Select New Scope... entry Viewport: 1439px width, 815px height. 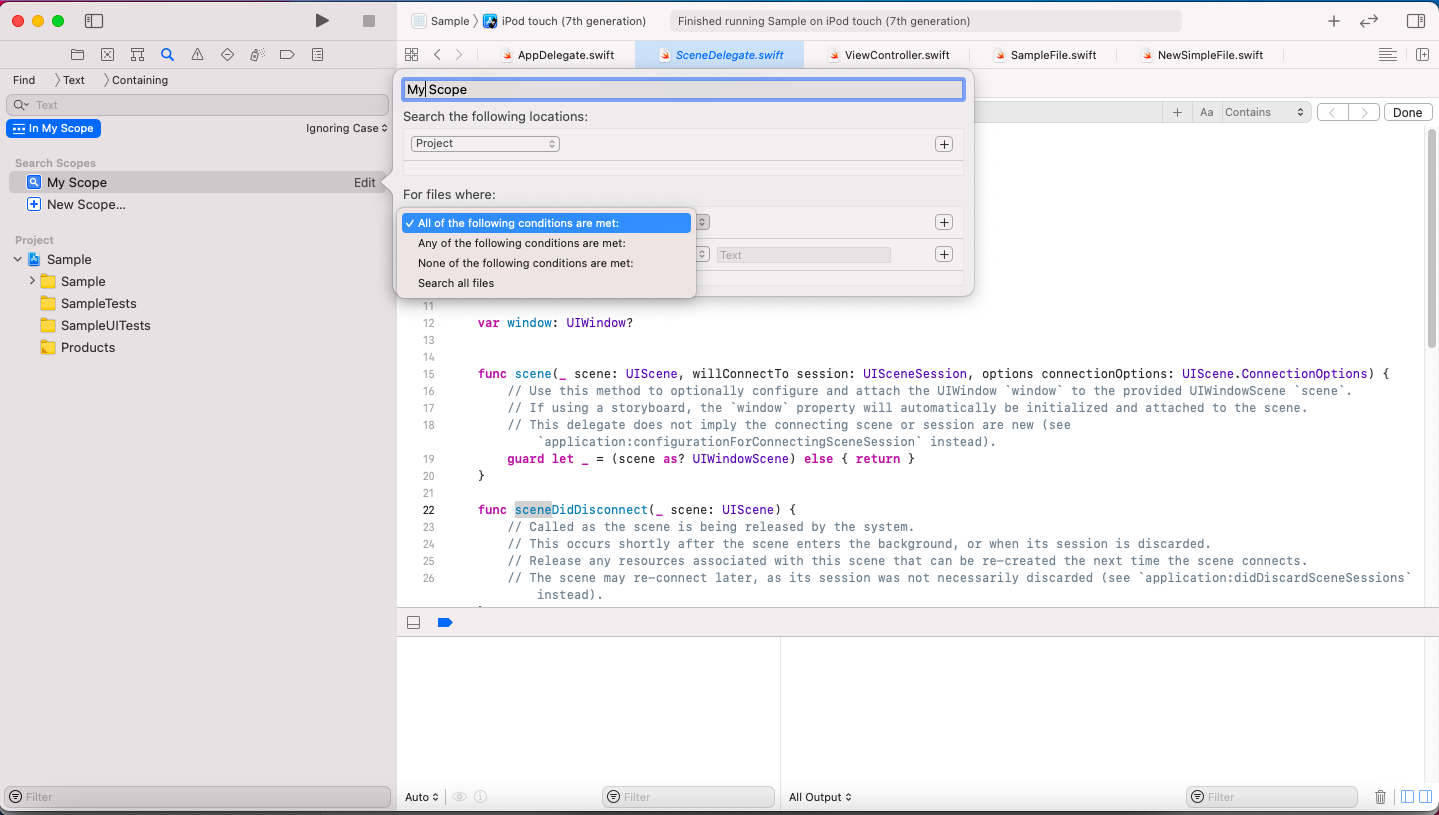[x=86, y=204]
